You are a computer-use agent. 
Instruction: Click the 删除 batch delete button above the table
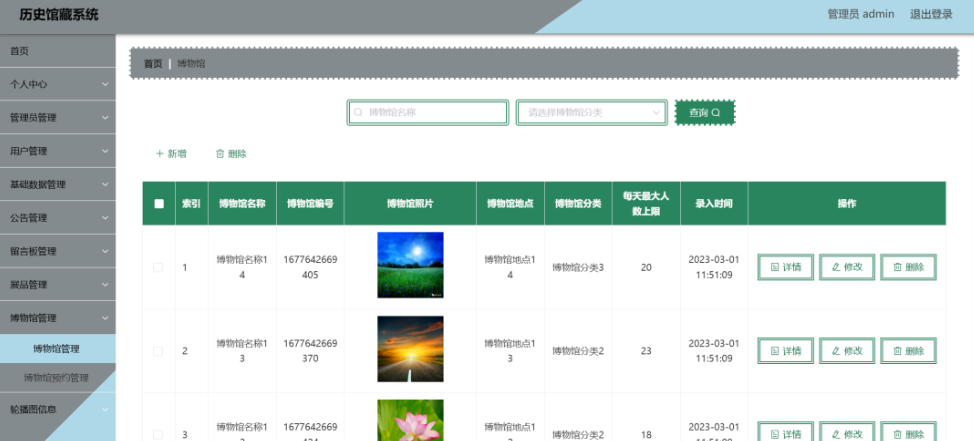click(x=231, y=154)
